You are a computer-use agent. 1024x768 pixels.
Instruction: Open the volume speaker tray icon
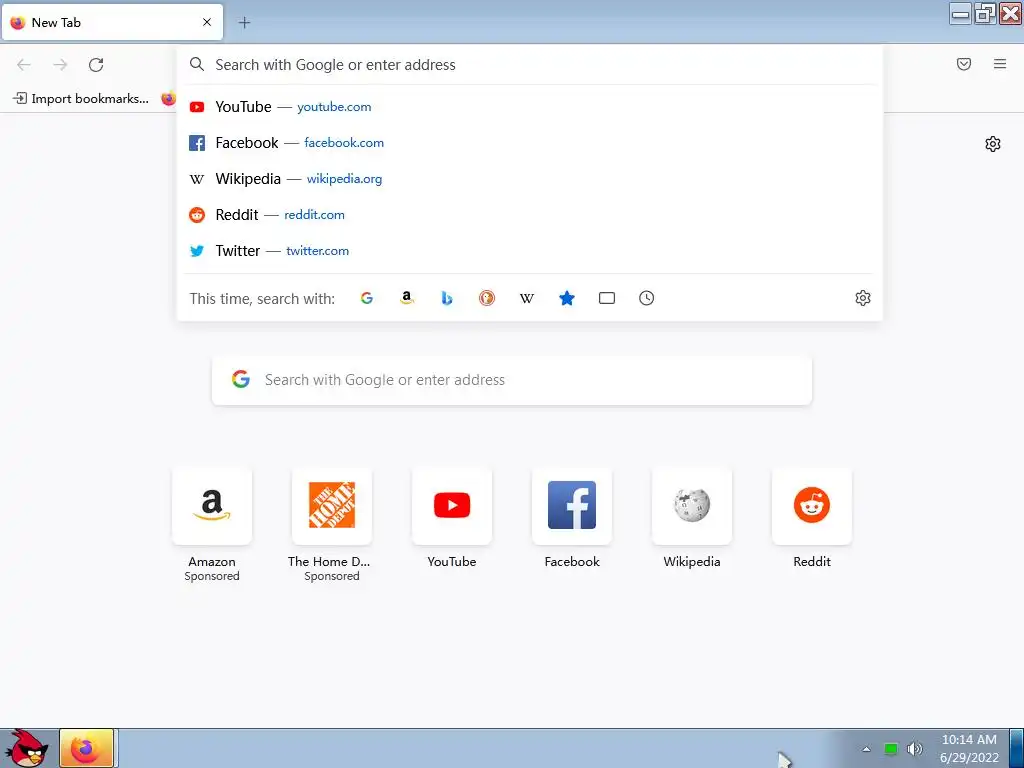pyautogui.click(x=914, y=749)
